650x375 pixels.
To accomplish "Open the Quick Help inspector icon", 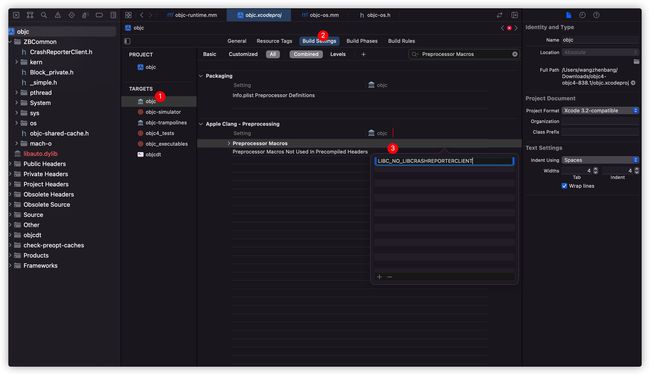I will coord(596,15).
